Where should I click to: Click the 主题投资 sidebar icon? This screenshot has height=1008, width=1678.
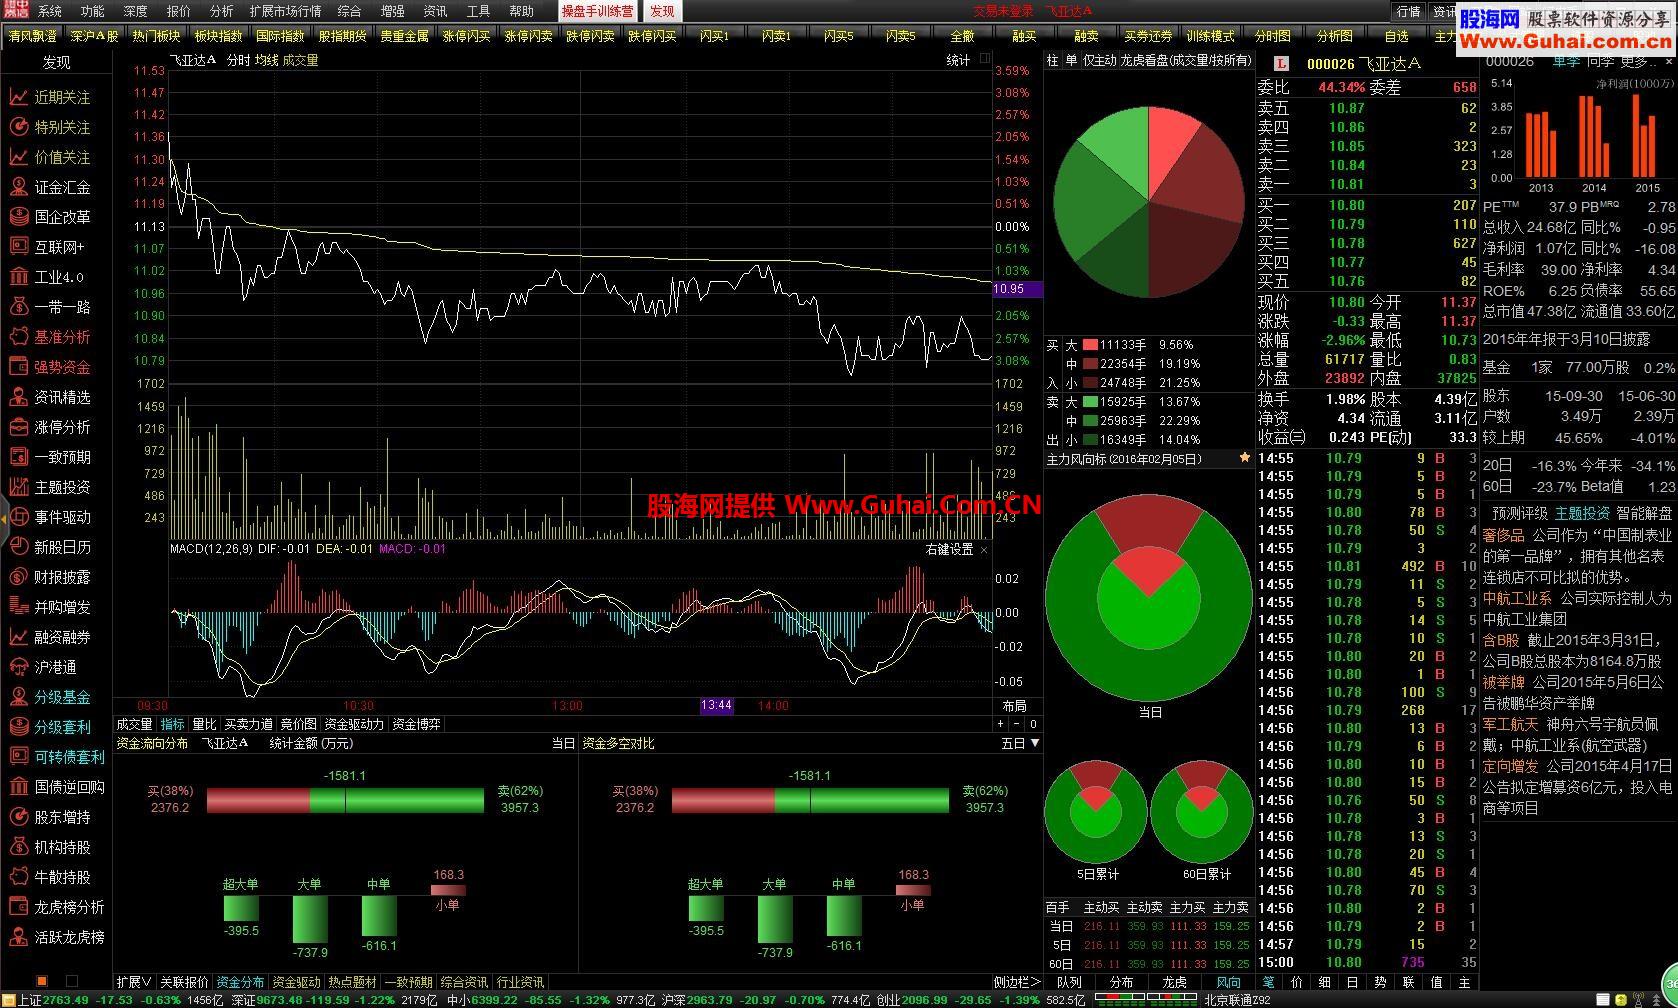[18, 487]
